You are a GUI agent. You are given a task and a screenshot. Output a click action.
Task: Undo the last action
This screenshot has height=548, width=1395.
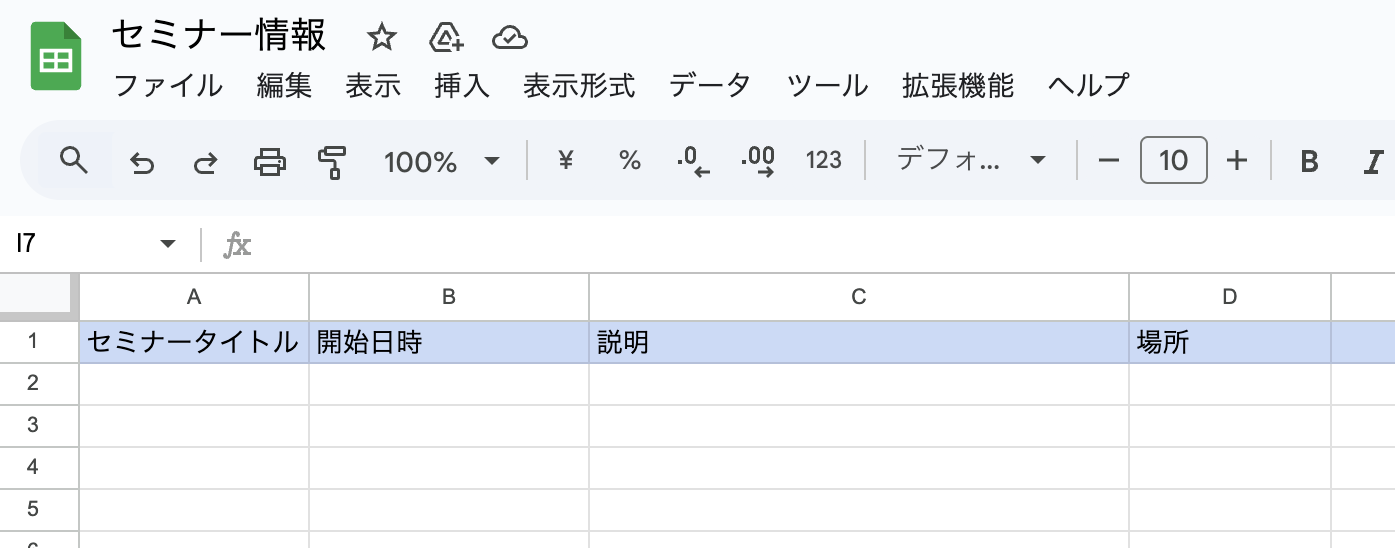(143, 161)
